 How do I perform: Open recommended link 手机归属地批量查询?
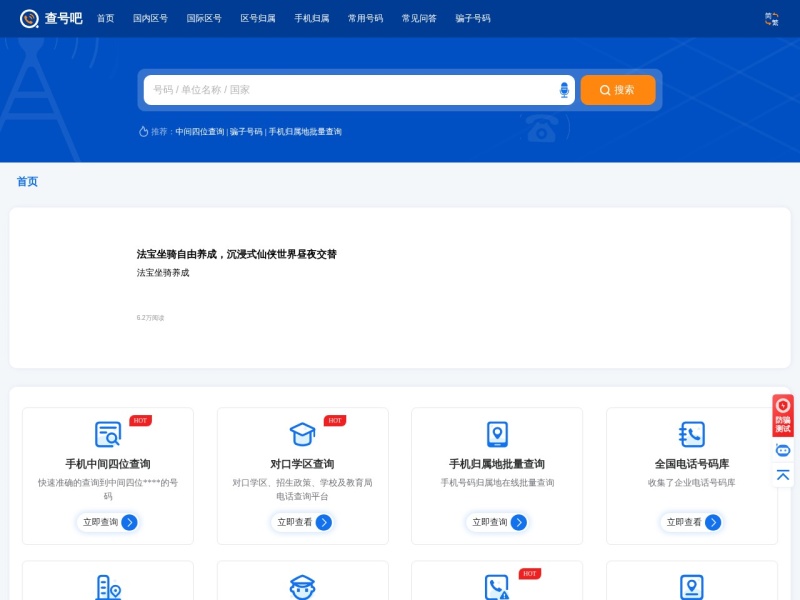point(305,132)
